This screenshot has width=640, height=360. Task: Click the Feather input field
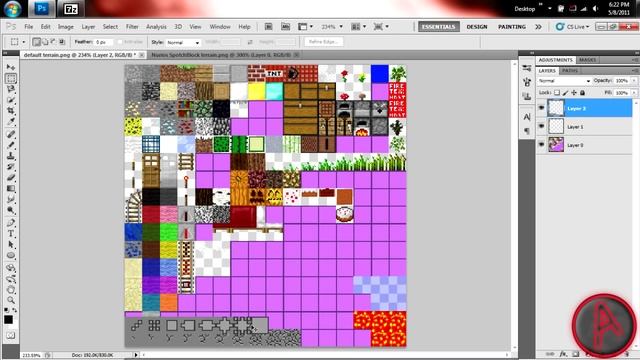104,42
